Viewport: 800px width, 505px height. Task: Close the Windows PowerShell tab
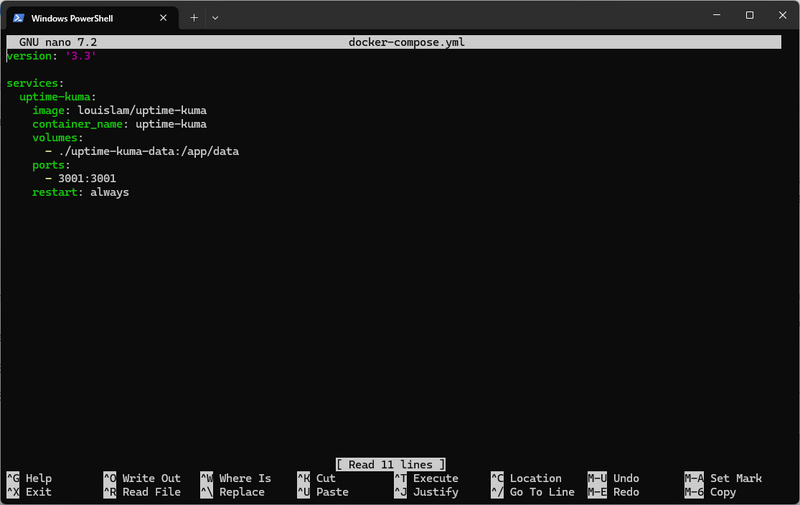pos(161,17)
